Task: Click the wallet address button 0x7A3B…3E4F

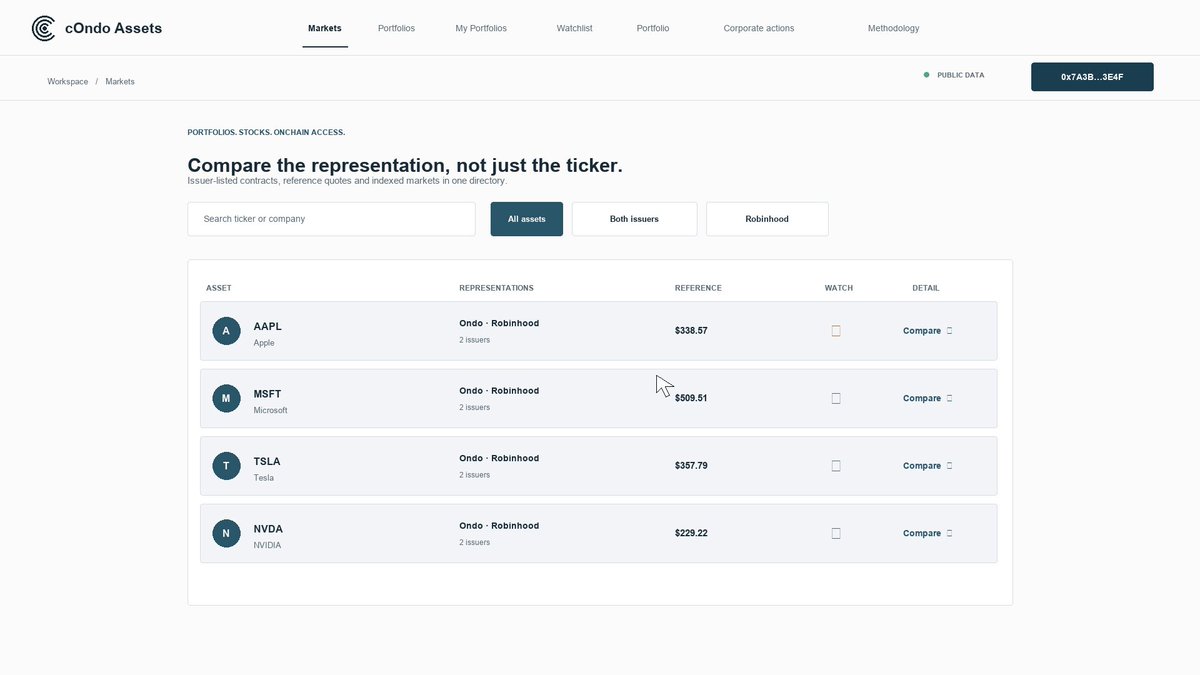Action: coord(1092,77)
